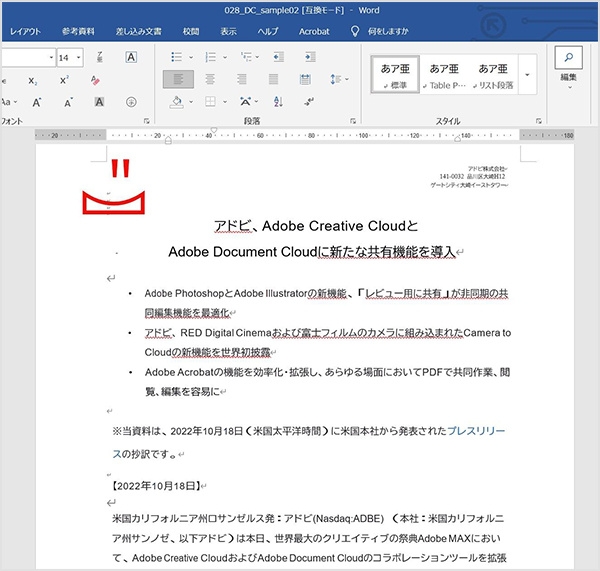Click the date line 【2022年10月18日】

click(157, 486)
